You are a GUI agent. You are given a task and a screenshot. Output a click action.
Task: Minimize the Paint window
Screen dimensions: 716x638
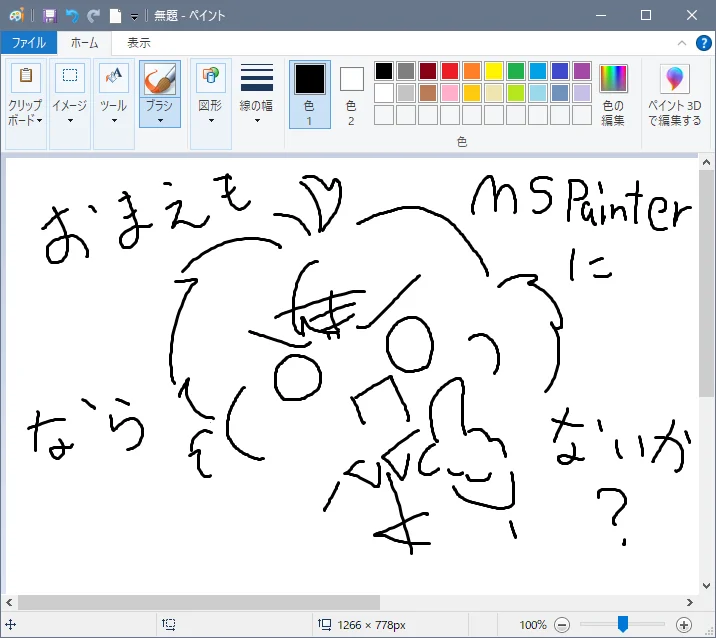[601, 16]
